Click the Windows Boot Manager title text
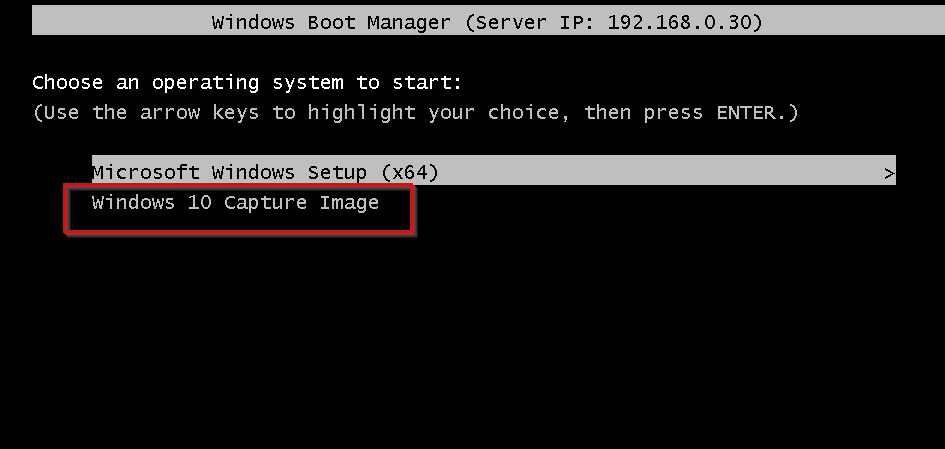 (x=334, y=22)
